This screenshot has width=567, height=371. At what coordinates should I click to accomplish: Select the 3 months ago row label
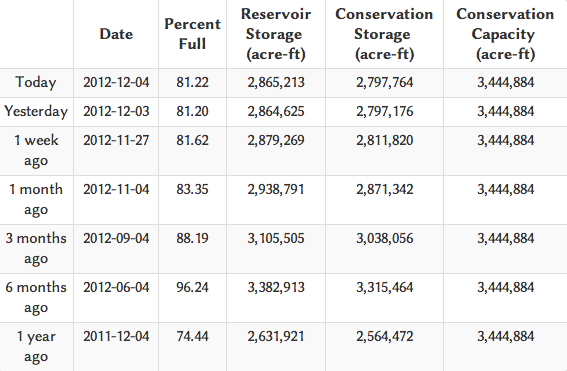click(x=36, y=248)
